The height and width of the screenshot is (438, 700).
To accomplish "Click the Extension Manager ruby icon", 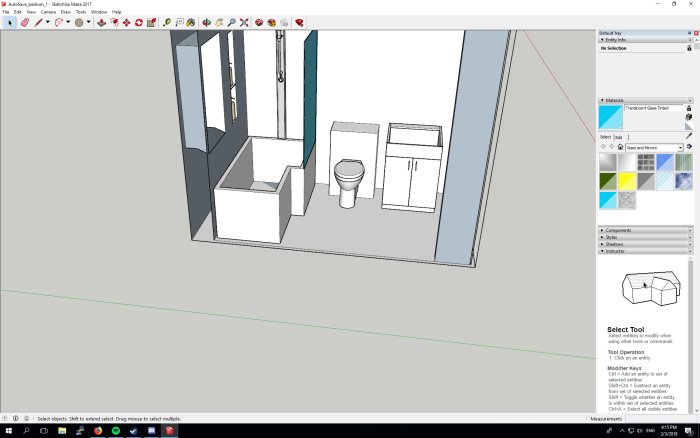I will (x=300, y=22).
